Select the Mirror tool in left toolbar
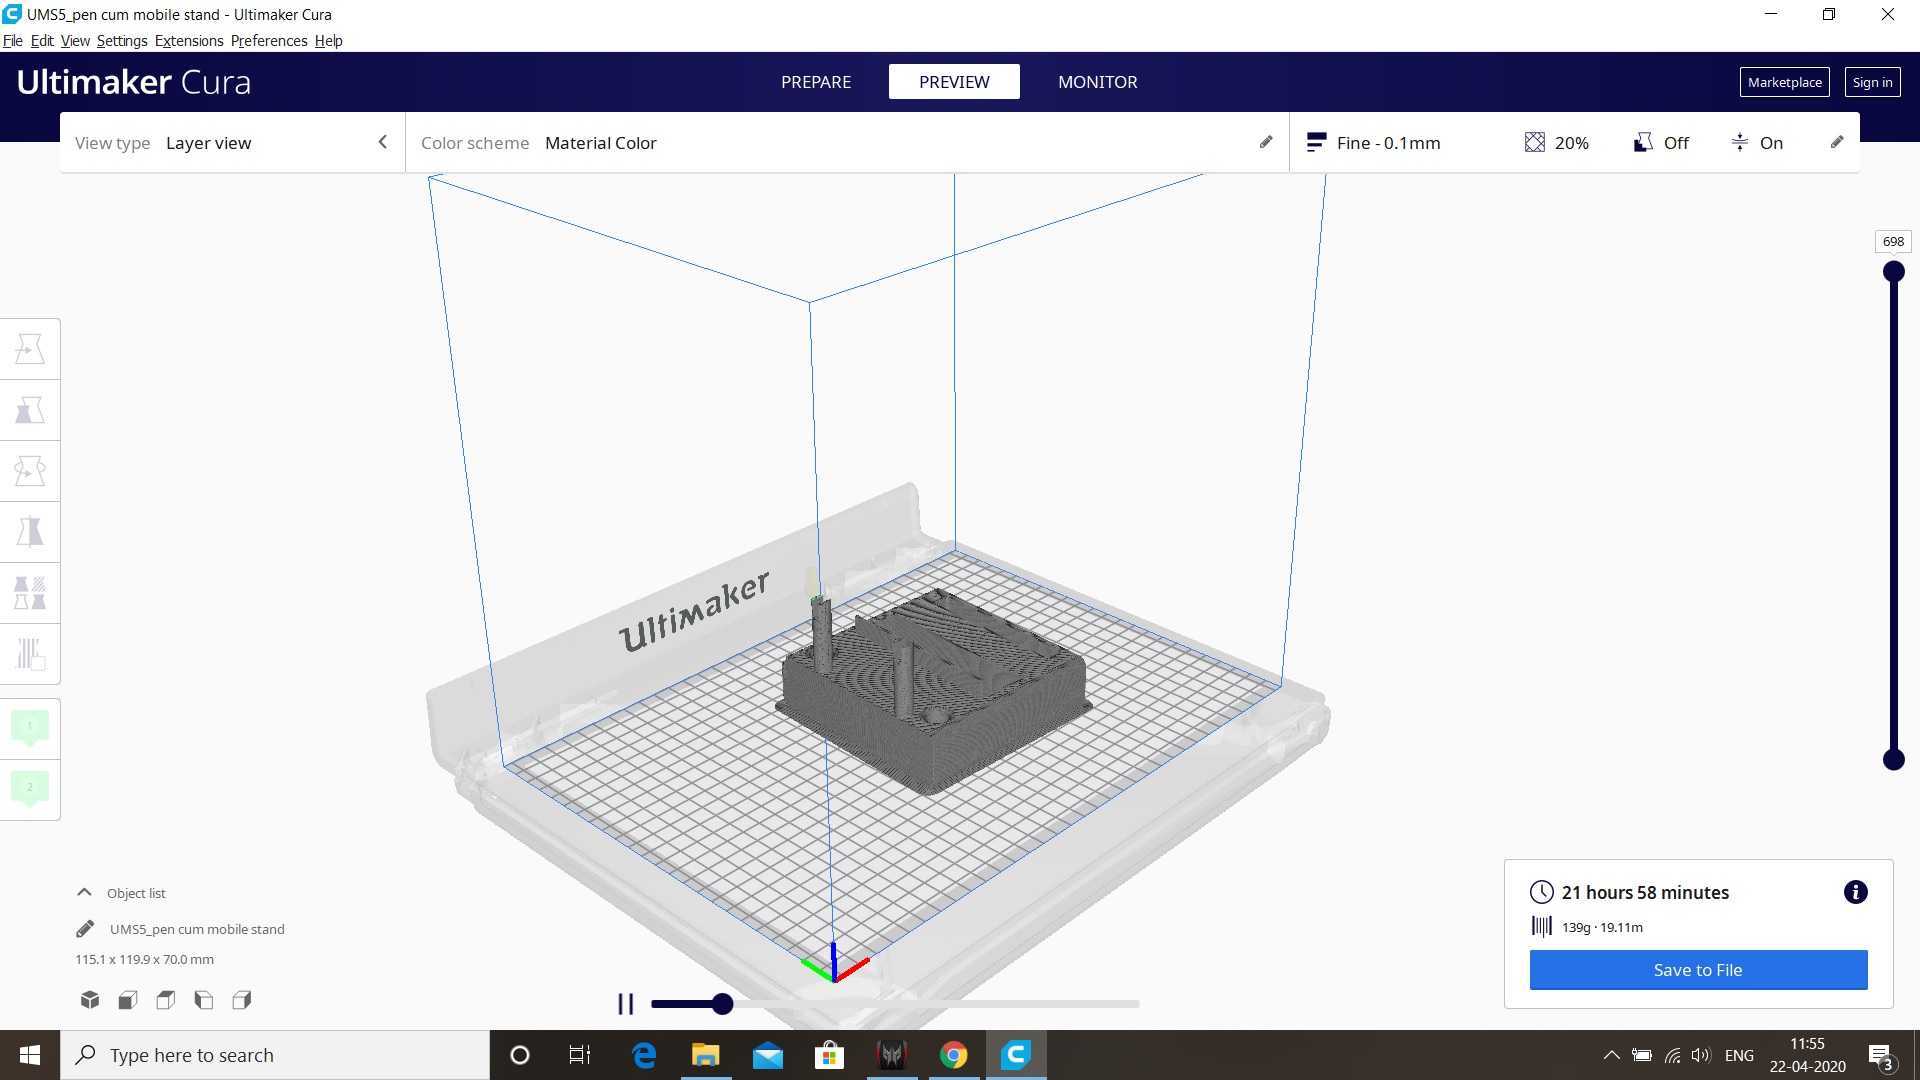Image resolution: width=1920 pixels, height=1080 pixels. click(30, 532)
